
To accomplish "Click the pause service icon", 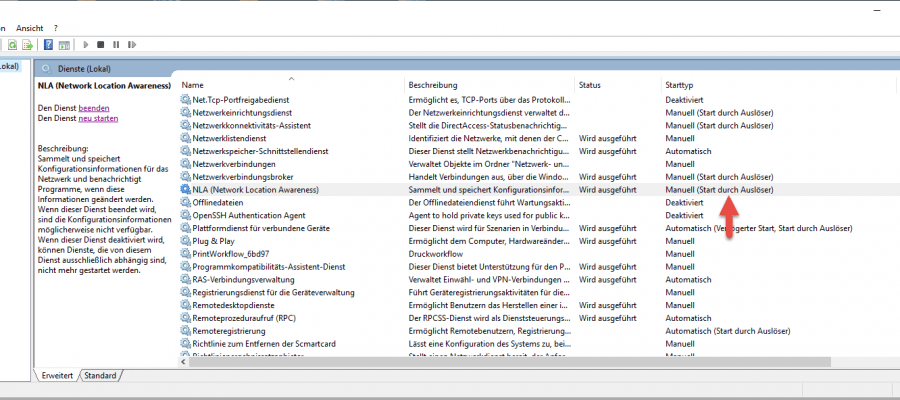I will 116,45.
